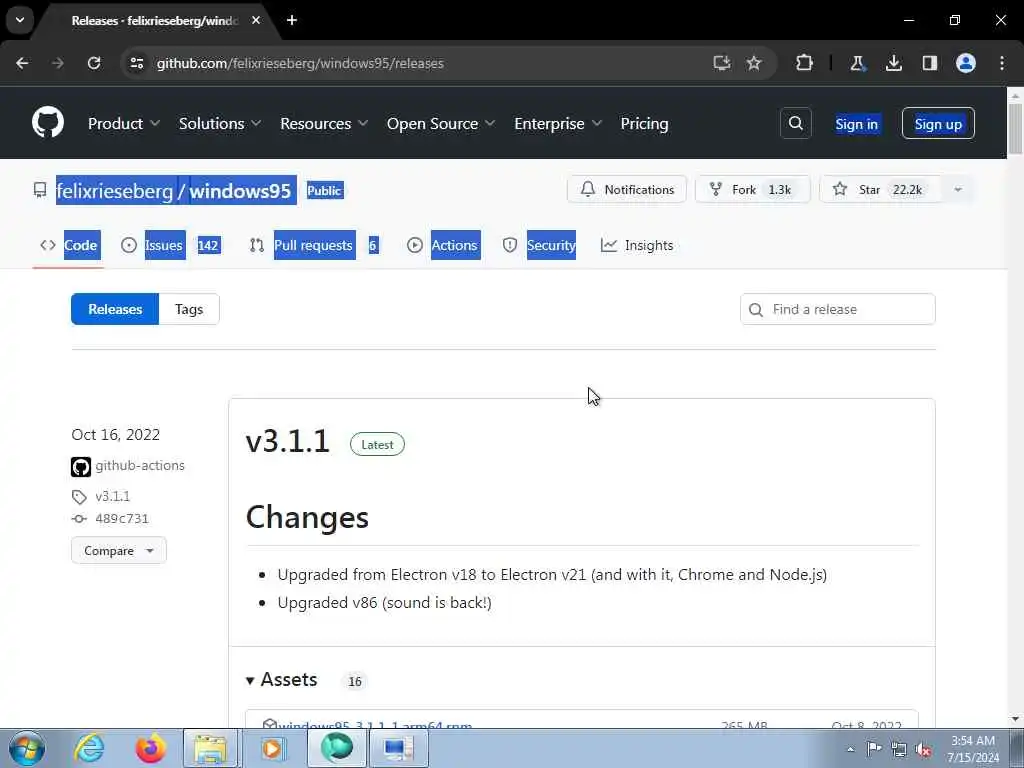Open the Pricing page
1024x768 pixels.
[x=645, y=123]
